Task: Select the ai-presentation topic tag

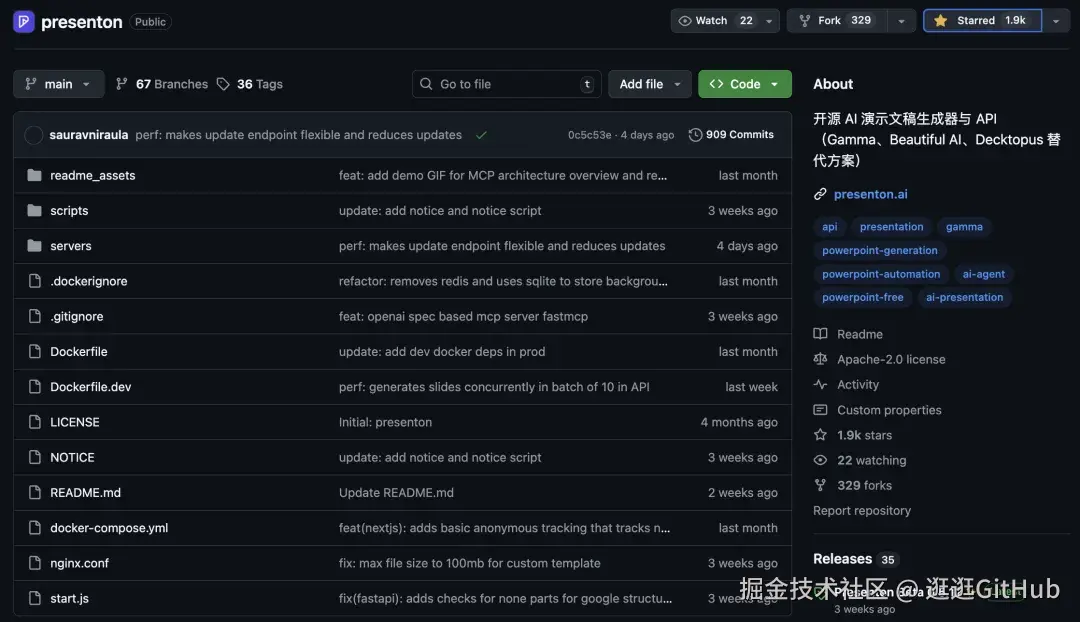Action: tap(964, 297)
